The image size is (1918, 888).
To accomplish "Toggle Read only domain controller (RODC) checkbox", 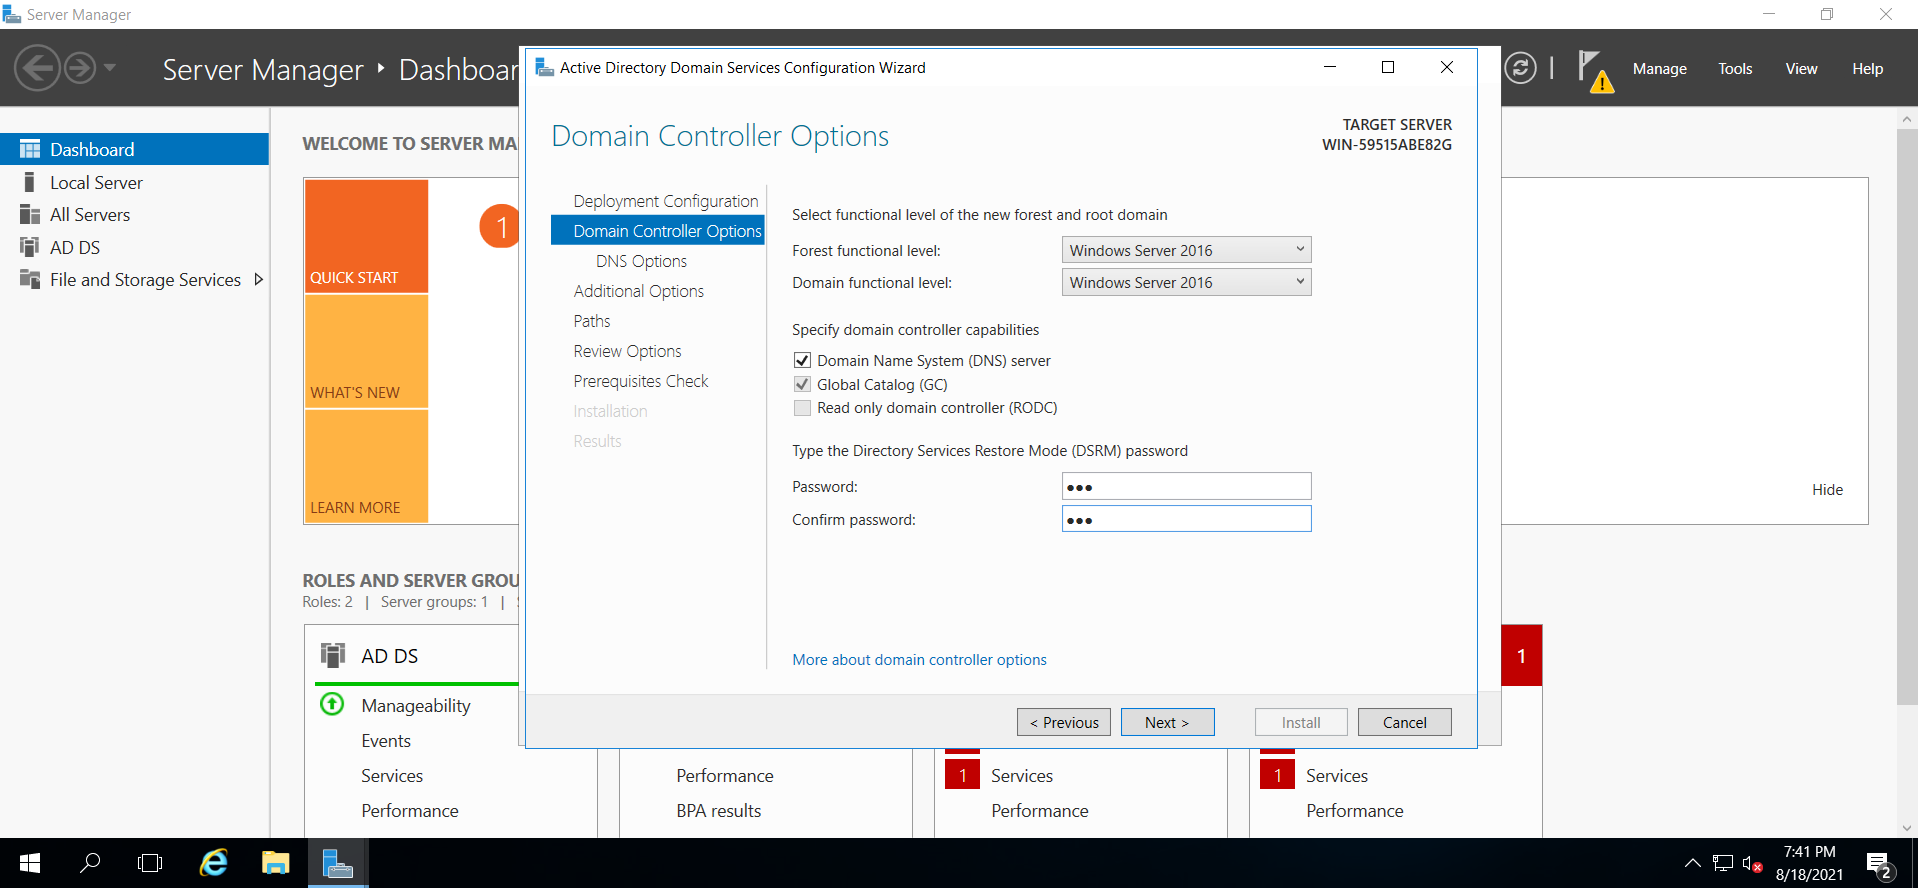I will tap(802, 408).
